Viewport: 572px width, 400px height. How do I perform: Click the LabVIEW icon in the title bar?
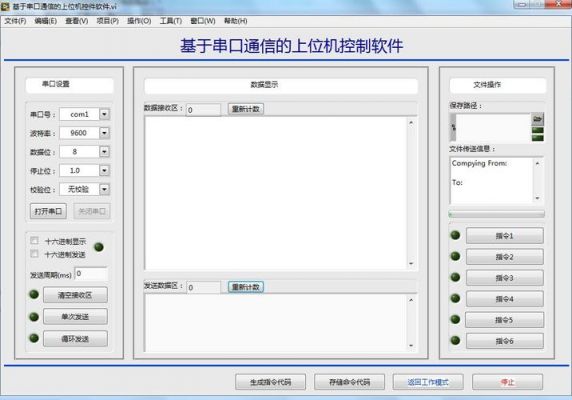pyautogui.click(x=5, y=6)
